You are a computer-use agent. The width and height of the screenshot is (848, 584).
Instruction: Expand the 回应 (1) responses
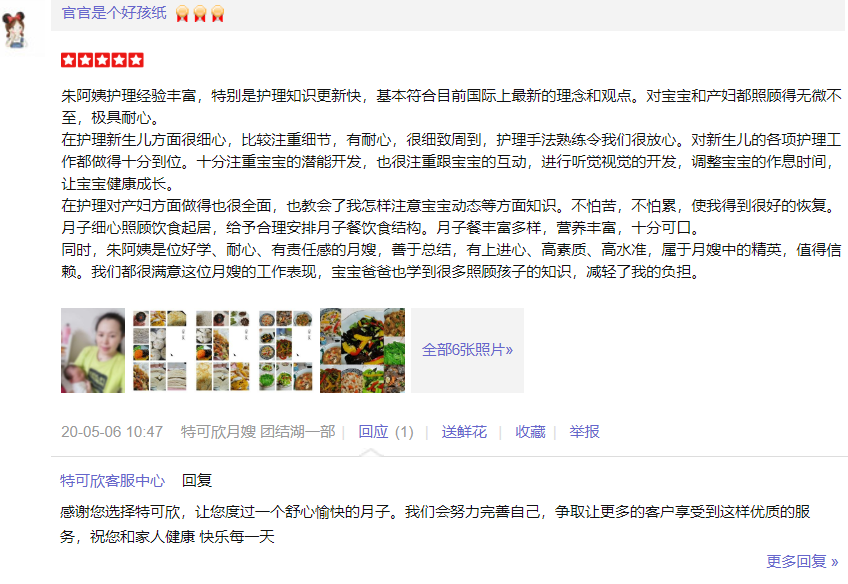386,432
